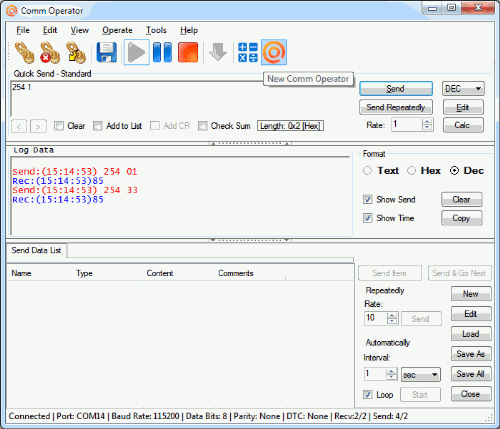Increase the Quick Send Rate spinner up arrow
Viewport: 500px width, 429px height.
[x=427, y=122]
